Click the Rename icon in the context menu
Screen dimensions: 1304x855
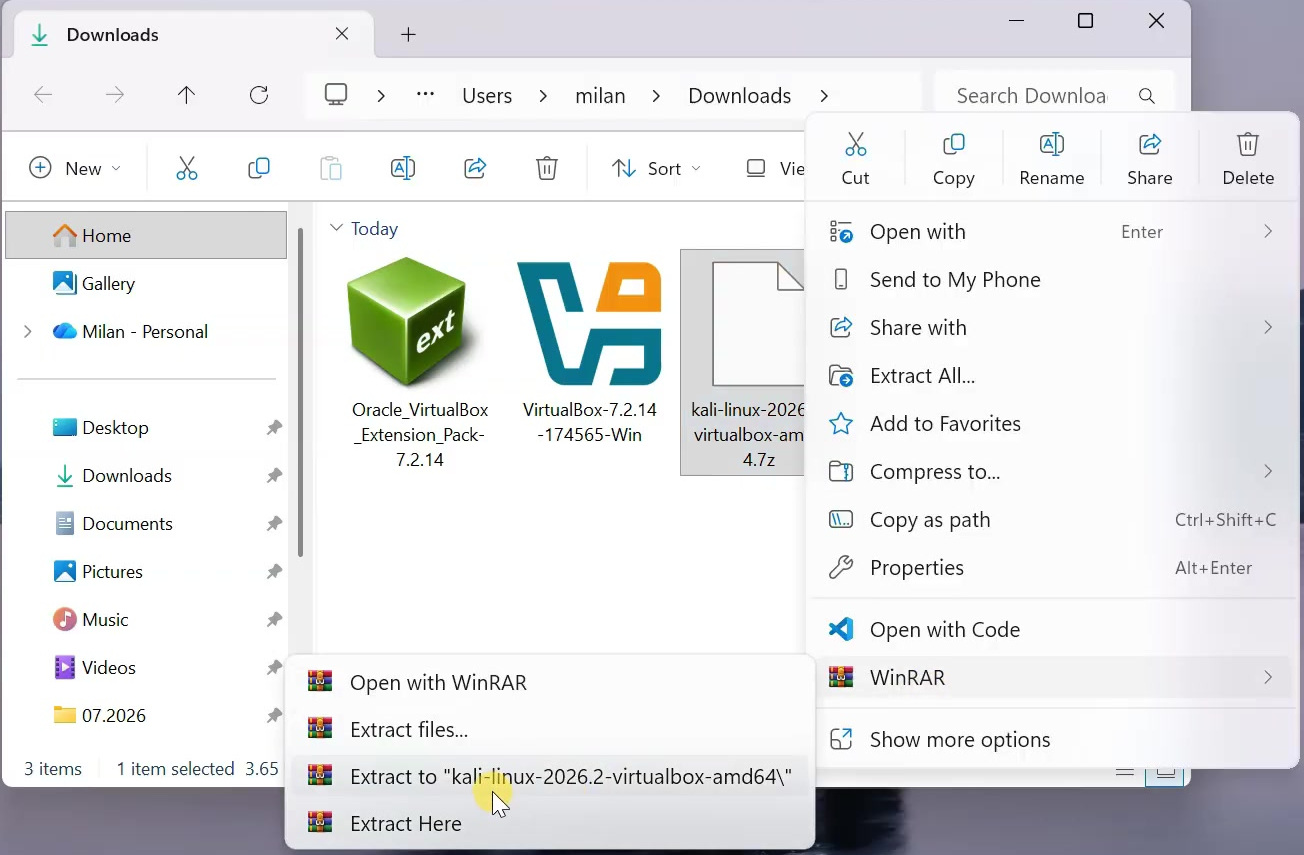click(x=1051, y=145)
